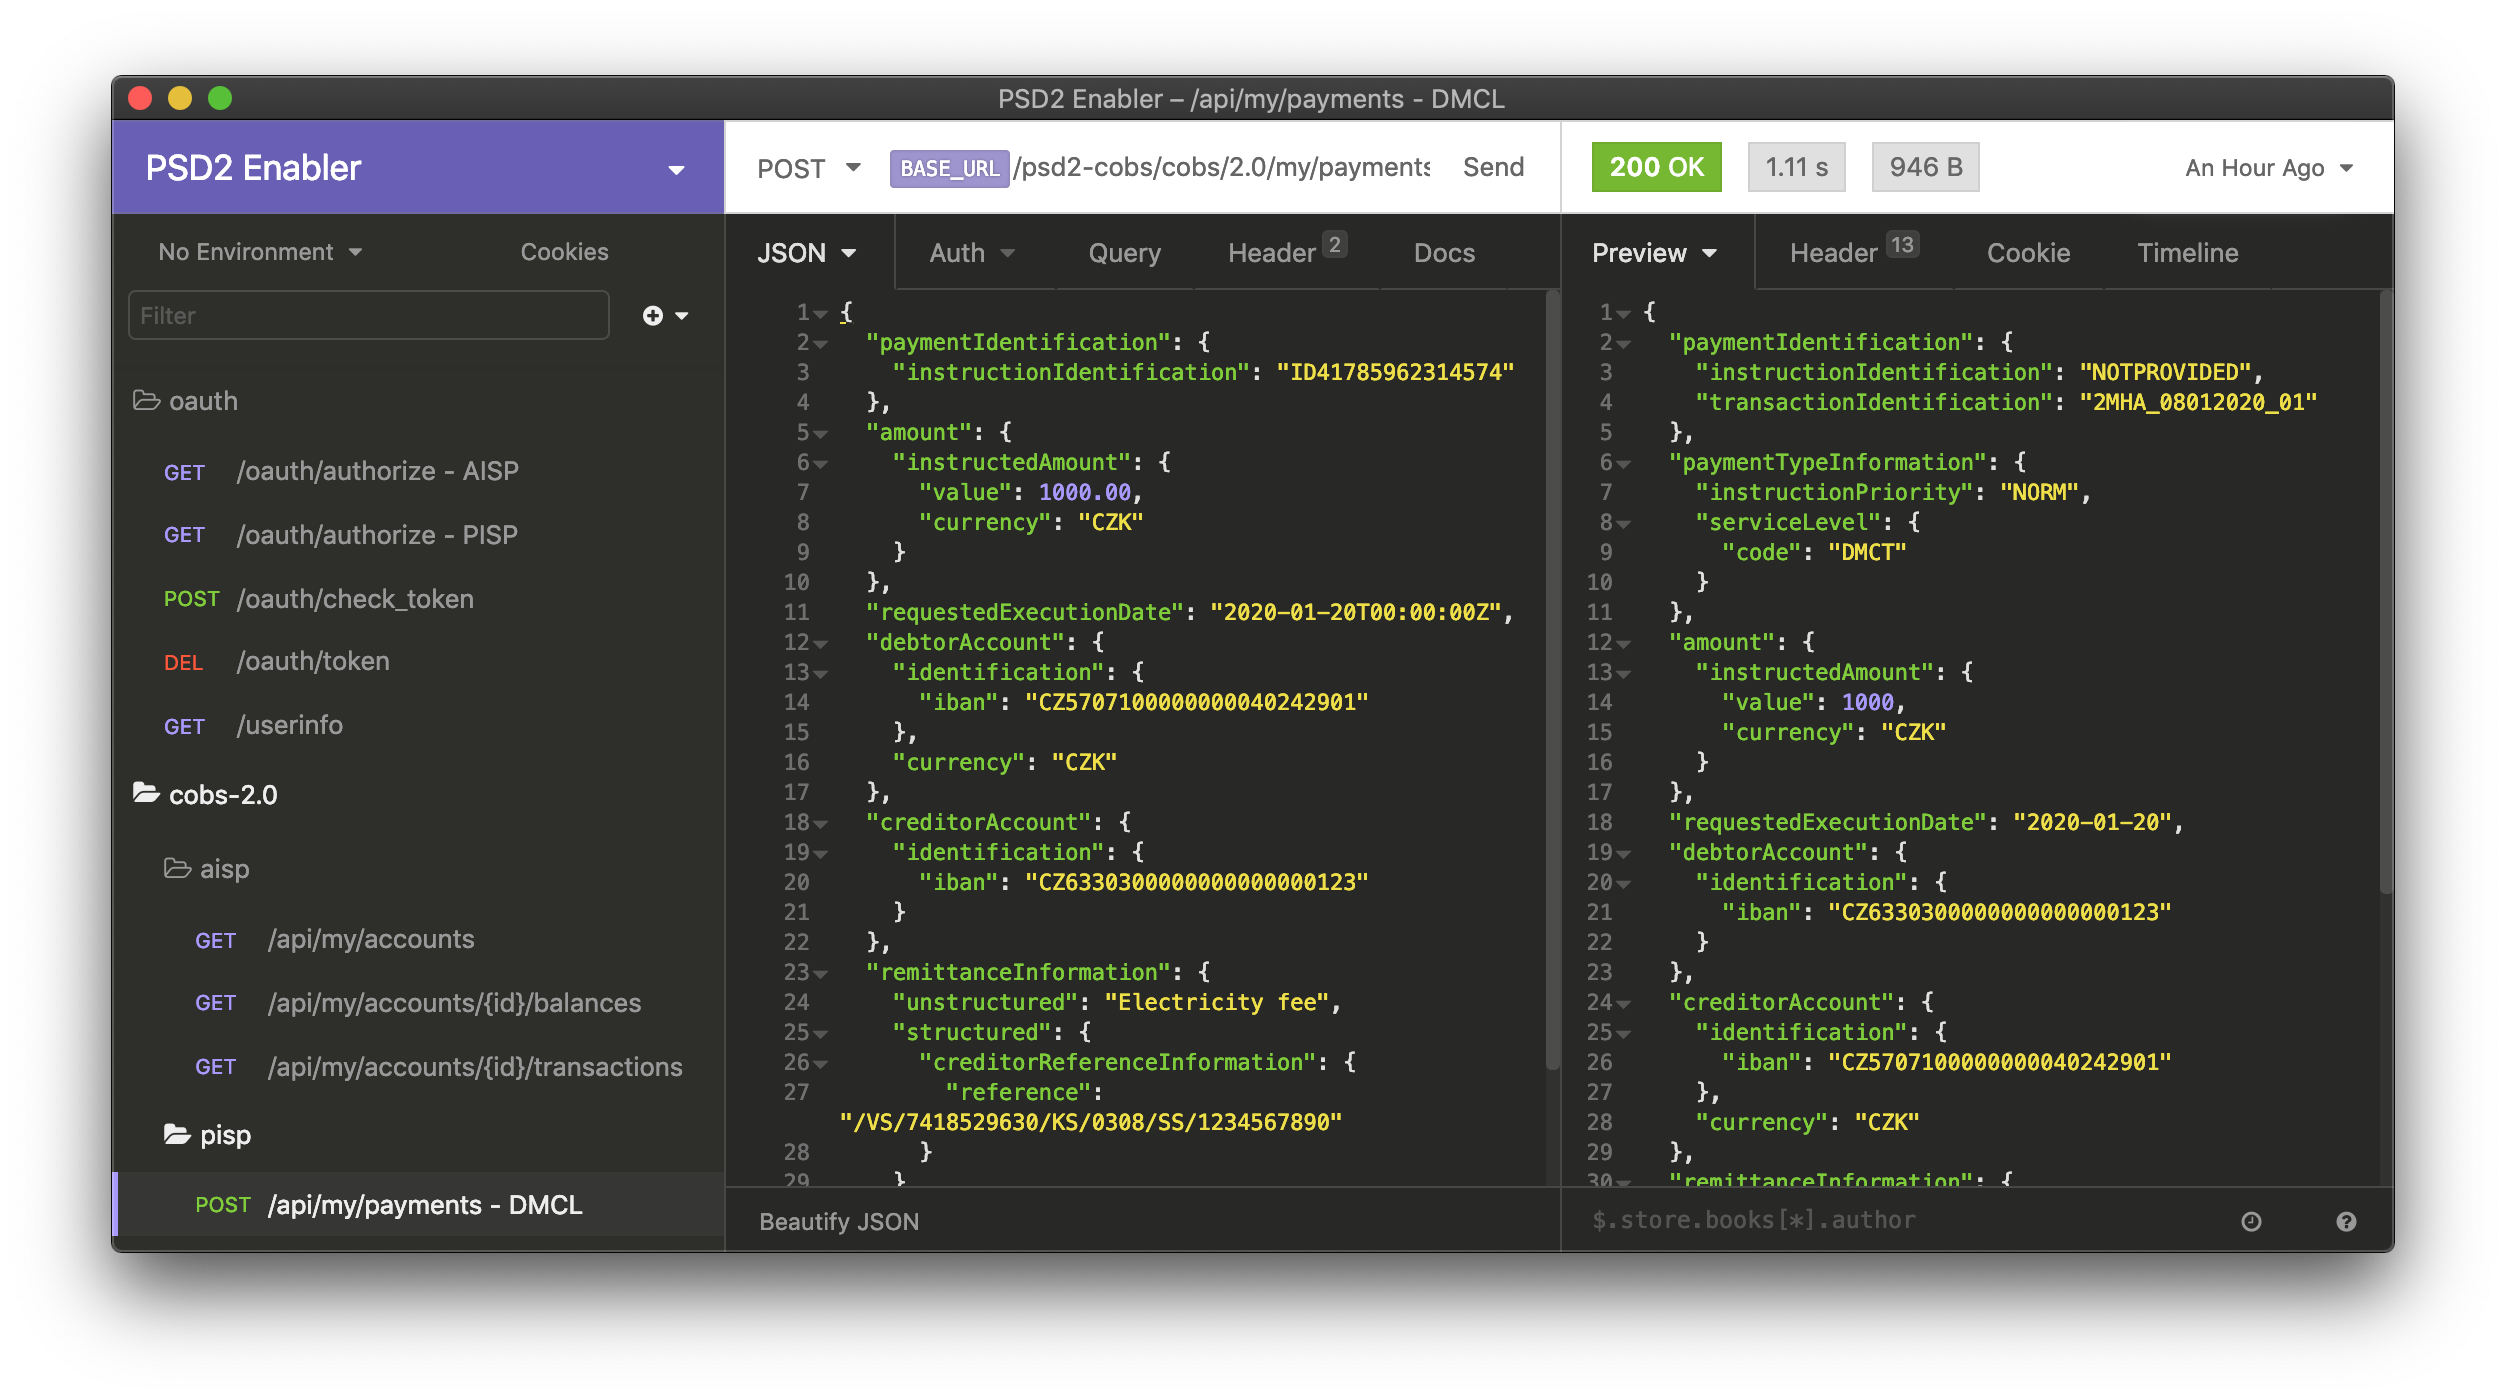The image size is (2506, 1400).
Task: Switch to the request Header tab
Action: [1287, 251]
